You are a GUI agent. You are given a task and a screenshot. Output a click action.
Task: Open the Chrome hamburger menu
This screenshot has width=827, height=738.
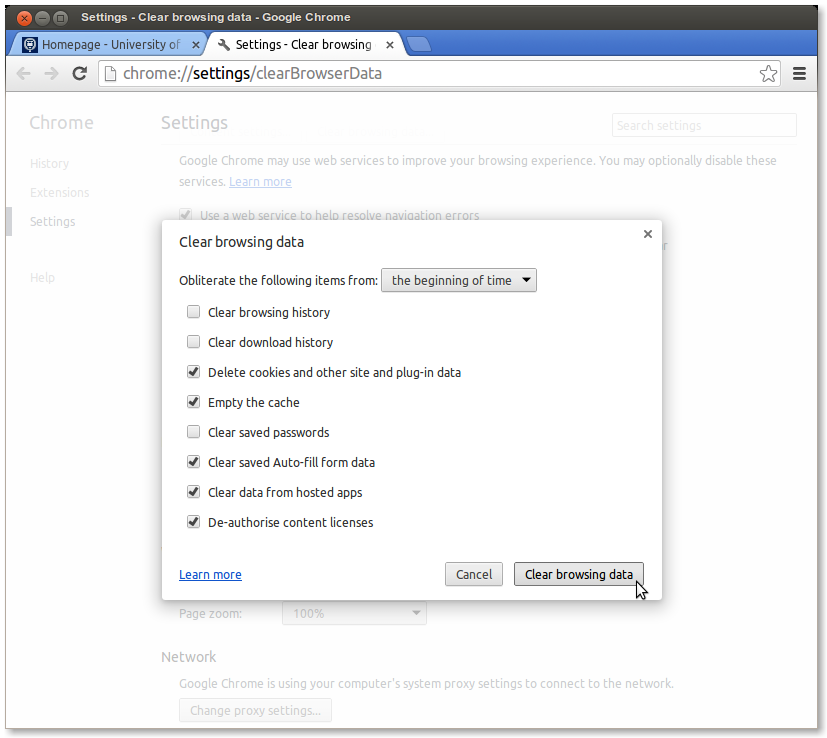pos(799,73)
